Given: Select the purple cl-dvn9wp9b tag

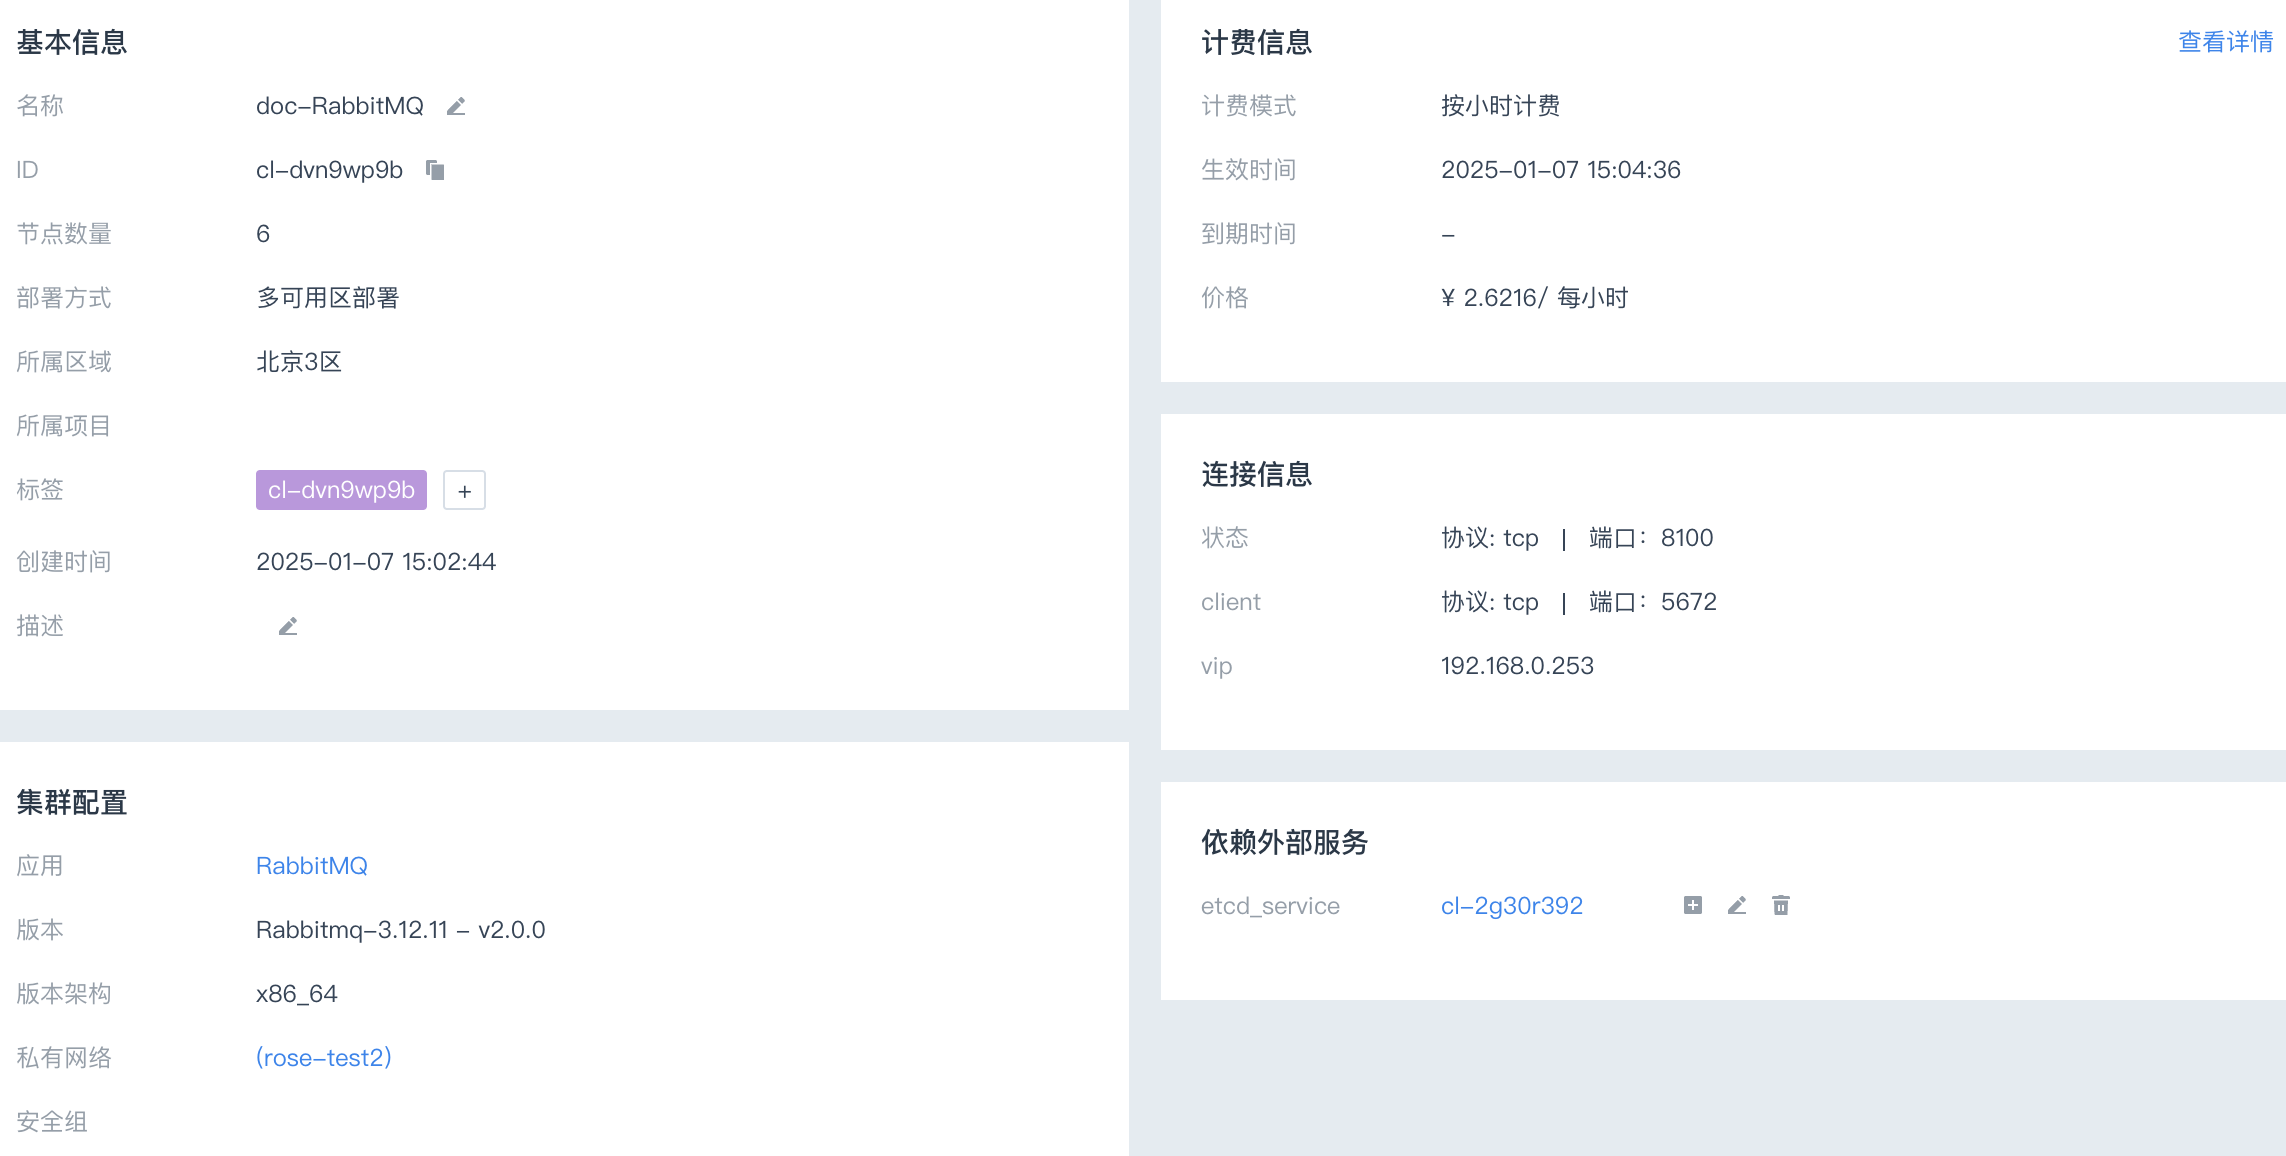Looking at the screenshot, I should point(341,490).
